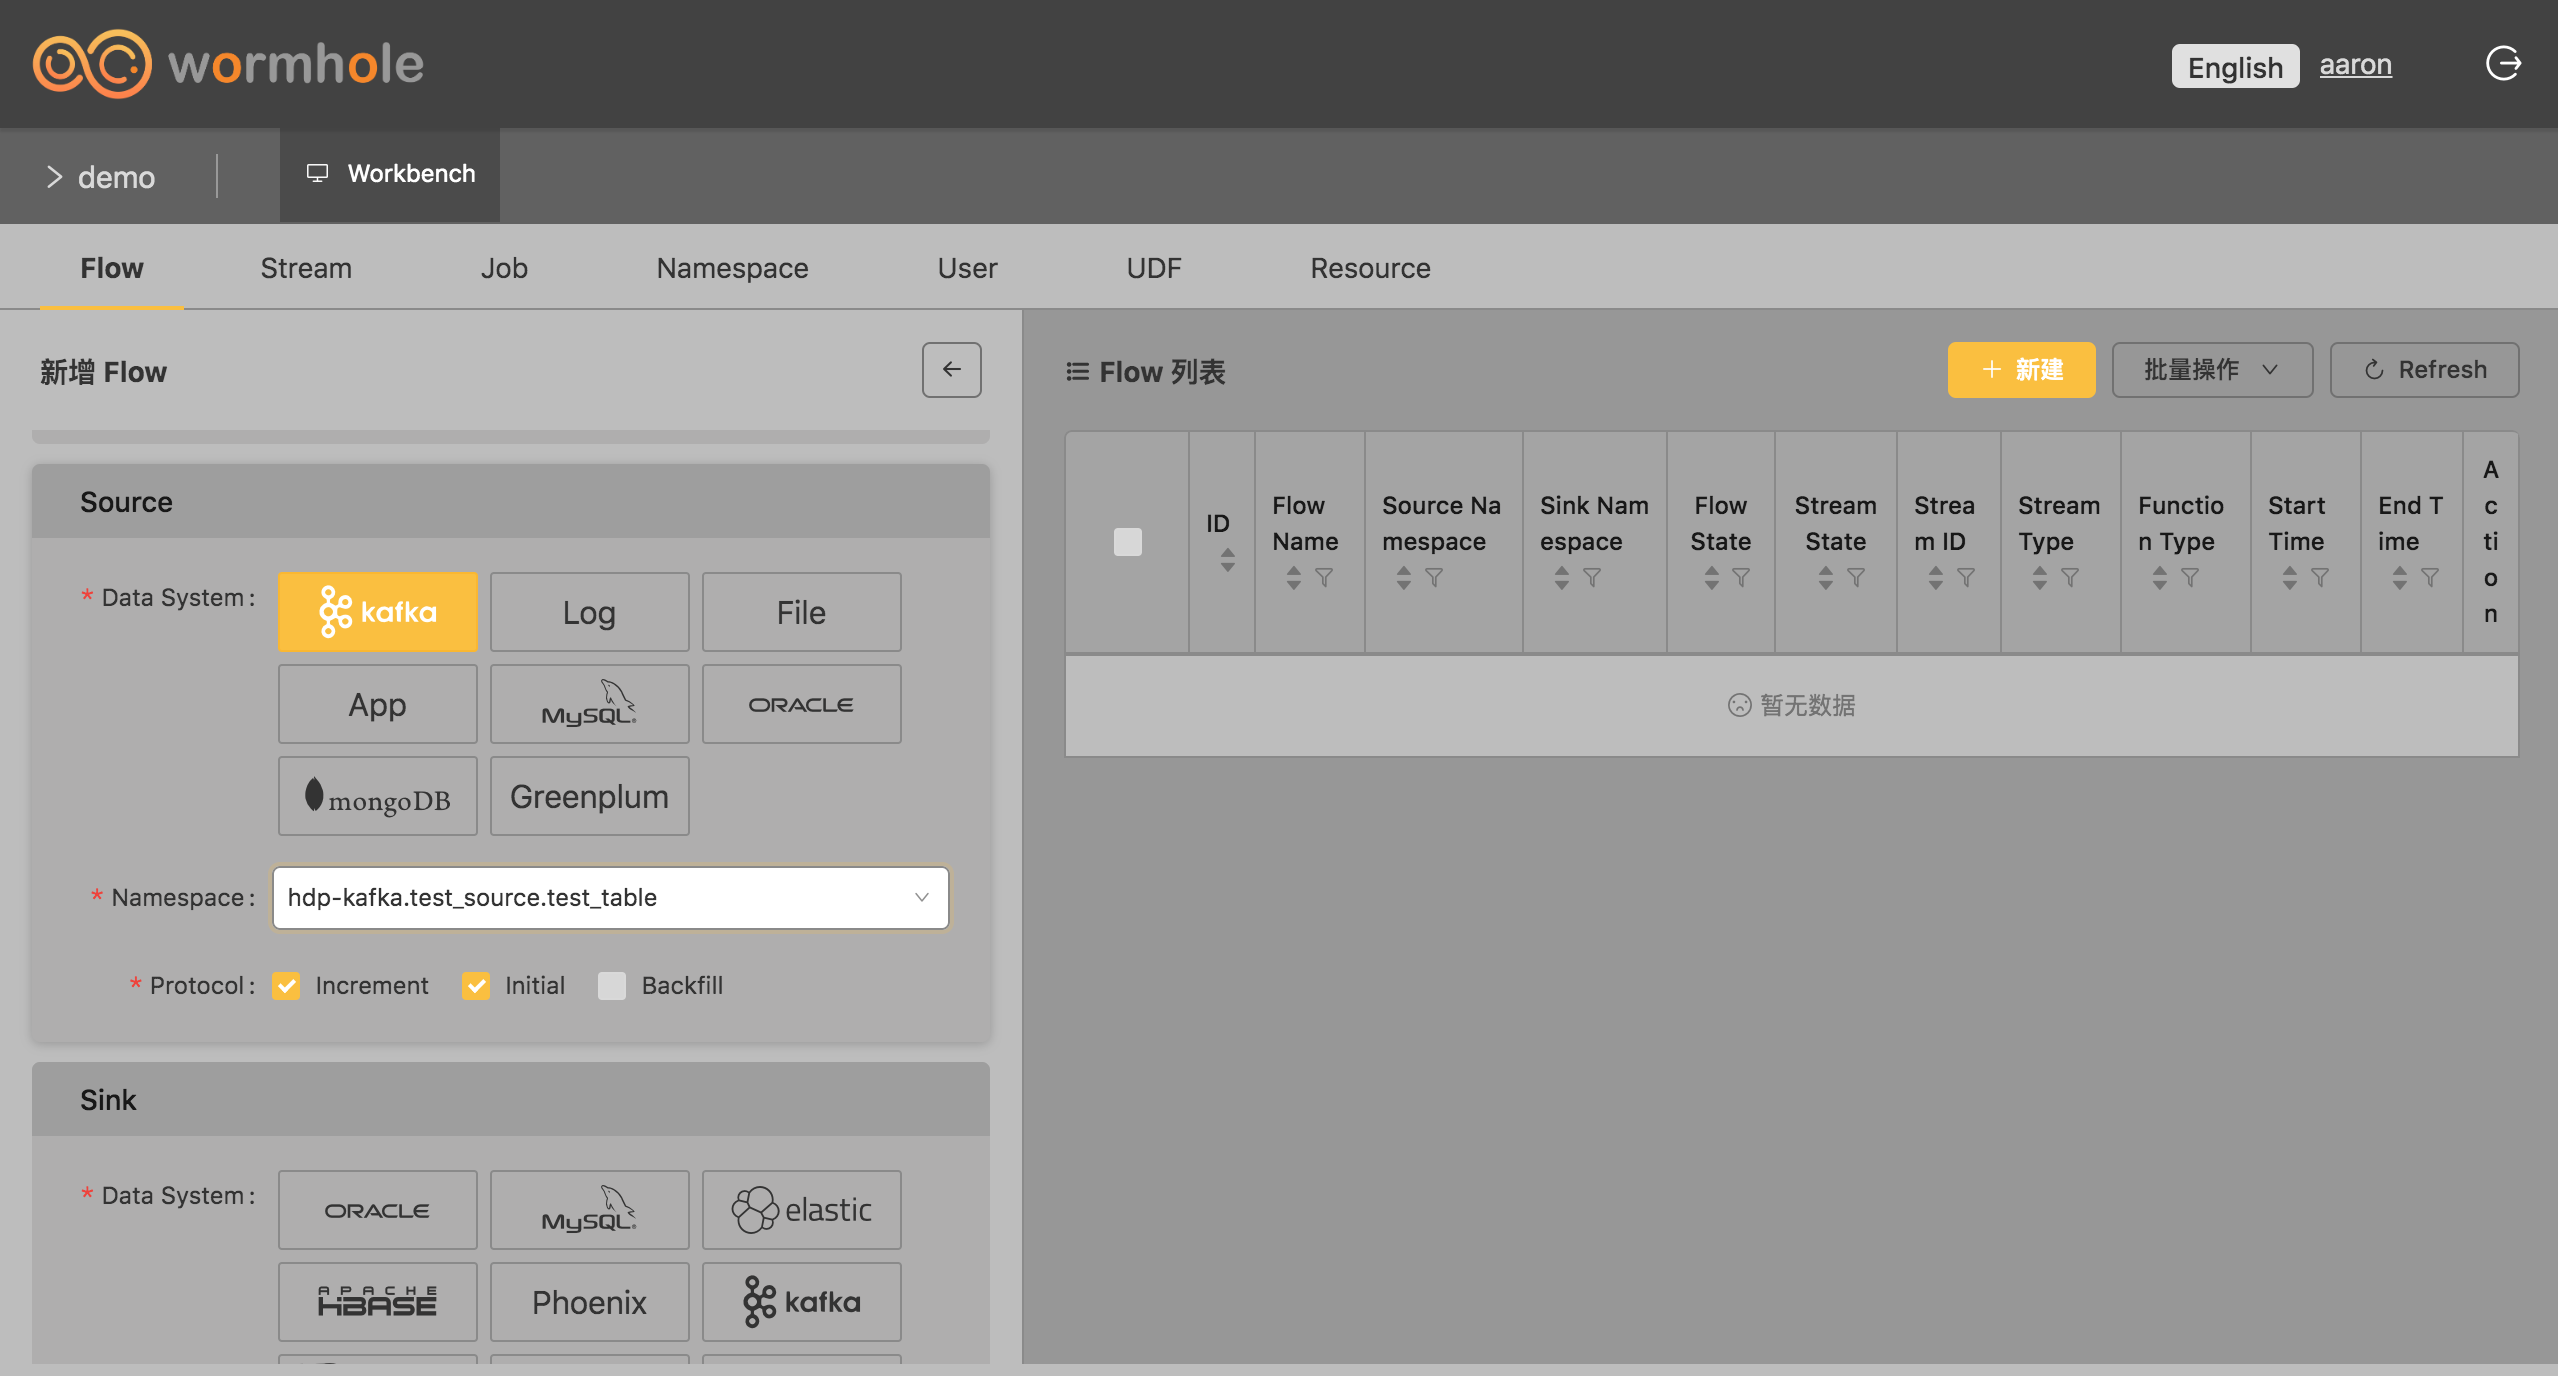The height and width of the screenshot is (1376, 2558).
Task: Switch to the Stream tab
Action: pos(306,268)
